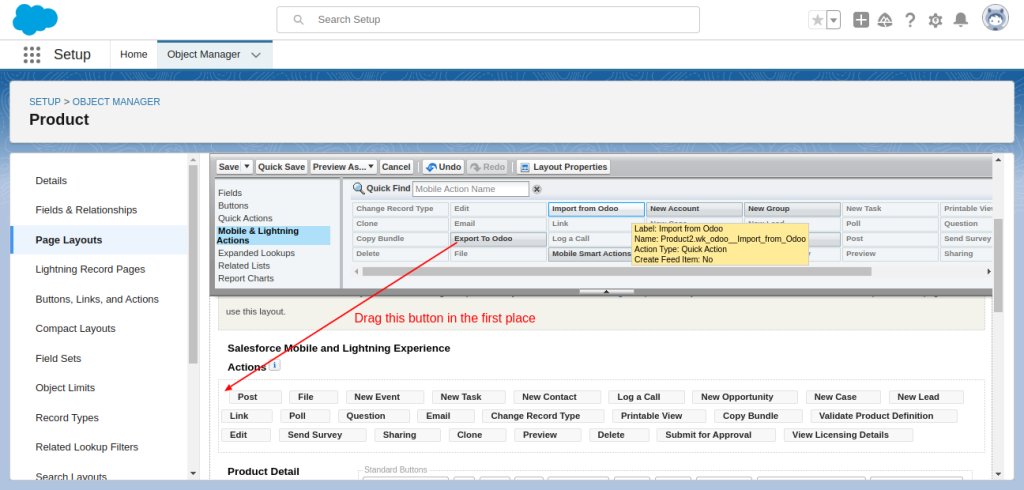
Task: Click the Actions info icon
Action: click(275, 366)
